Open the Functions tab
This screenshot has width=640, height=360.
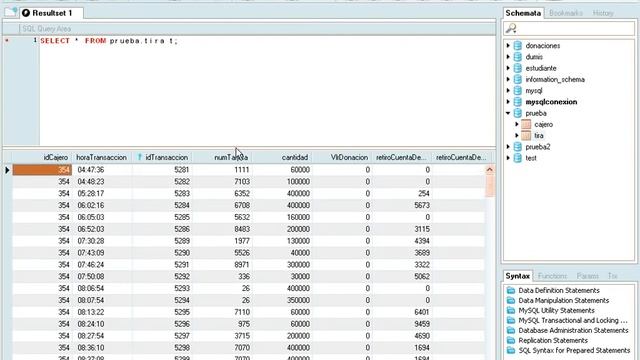(552, 276)
